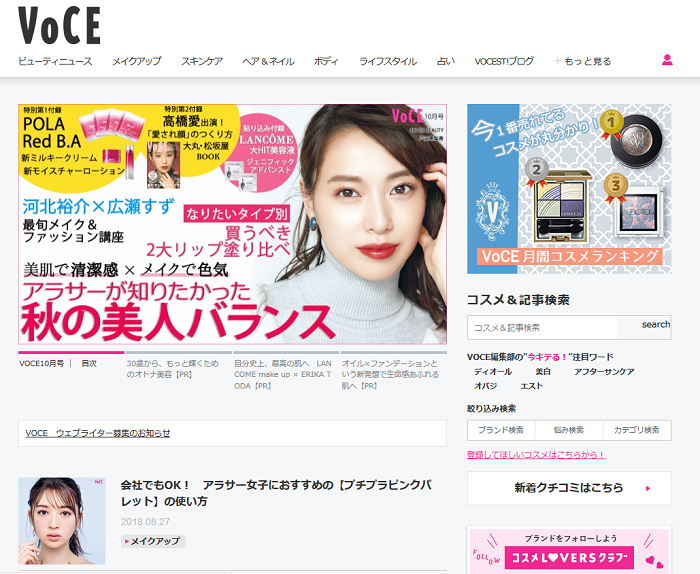The height and width of the screenshot is (574, 700).
Task: Open スキンケア menu
Action: coord(202,61)
